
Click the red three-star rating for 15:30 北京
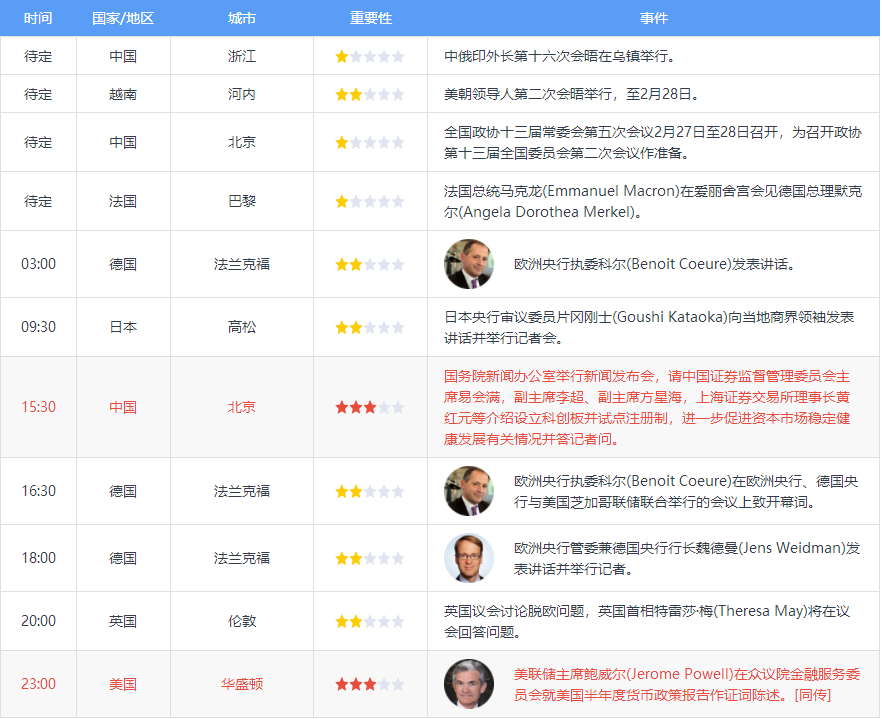click(x=370, y=407)
